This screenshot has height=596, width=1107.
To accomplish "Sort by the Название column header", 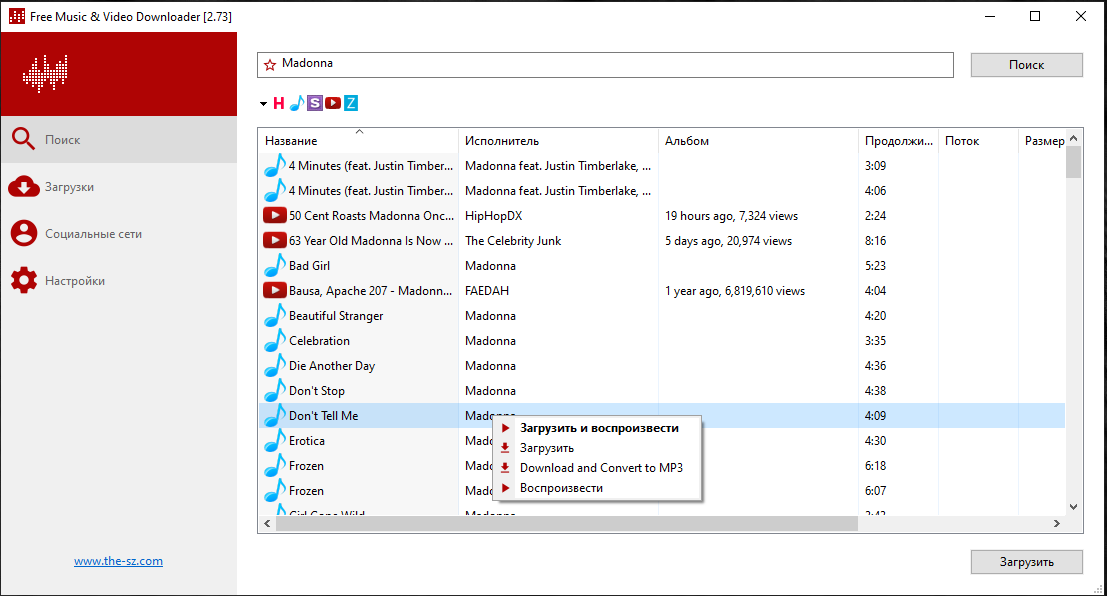I will (x=359, y=141).
